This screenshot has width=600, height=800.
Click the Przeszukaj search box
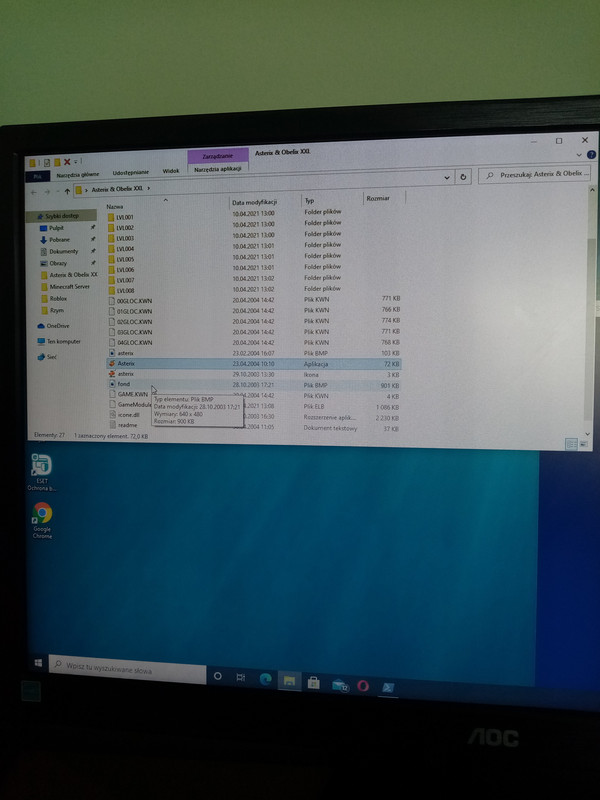[534, 174]
